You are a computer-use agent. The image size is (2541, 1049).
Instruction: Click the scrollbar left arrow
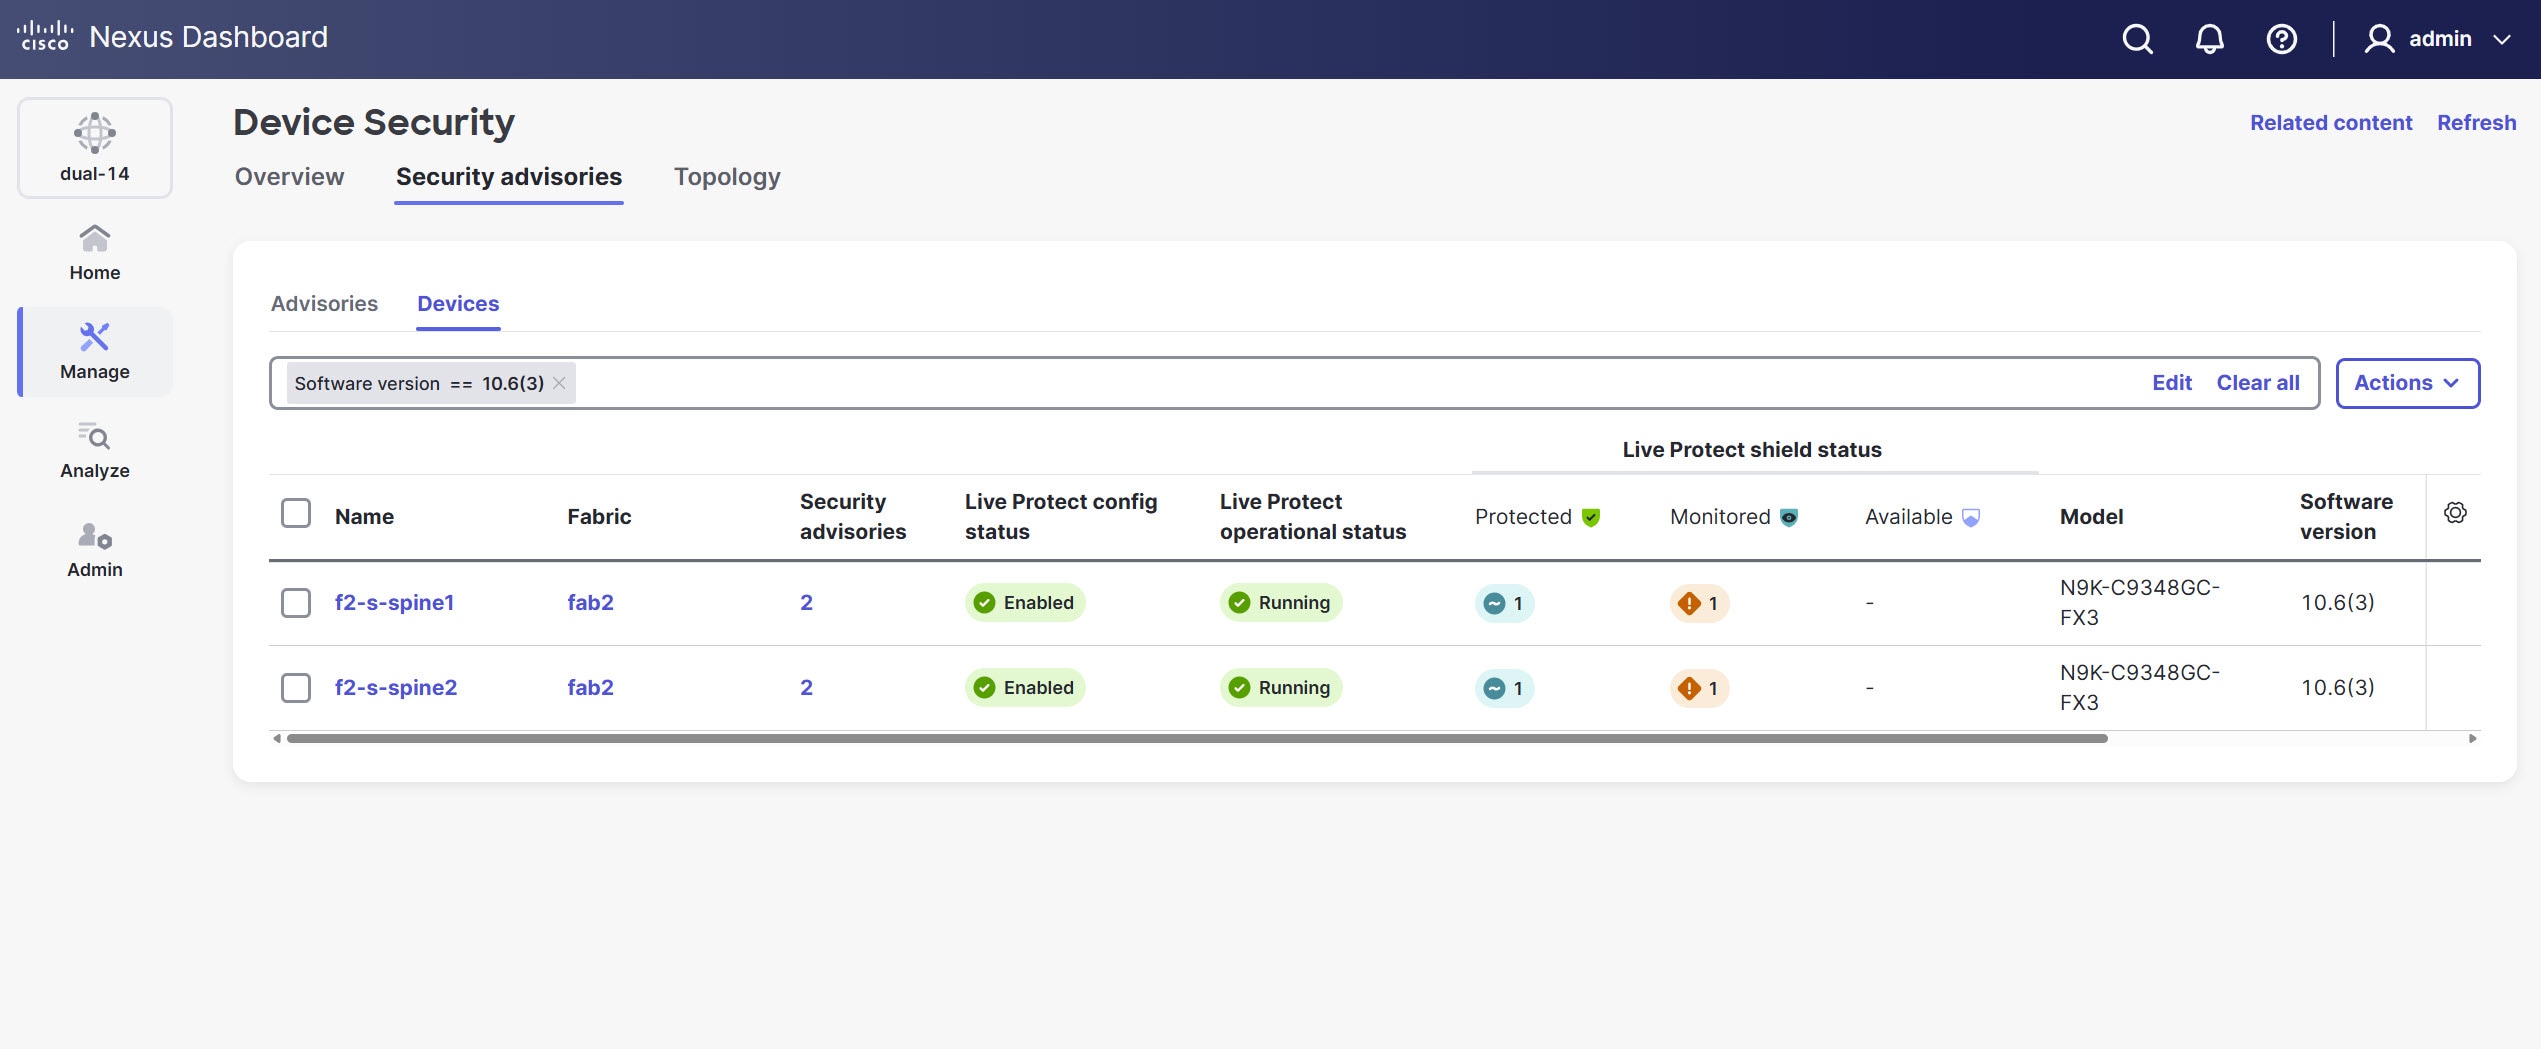[277, 738]
